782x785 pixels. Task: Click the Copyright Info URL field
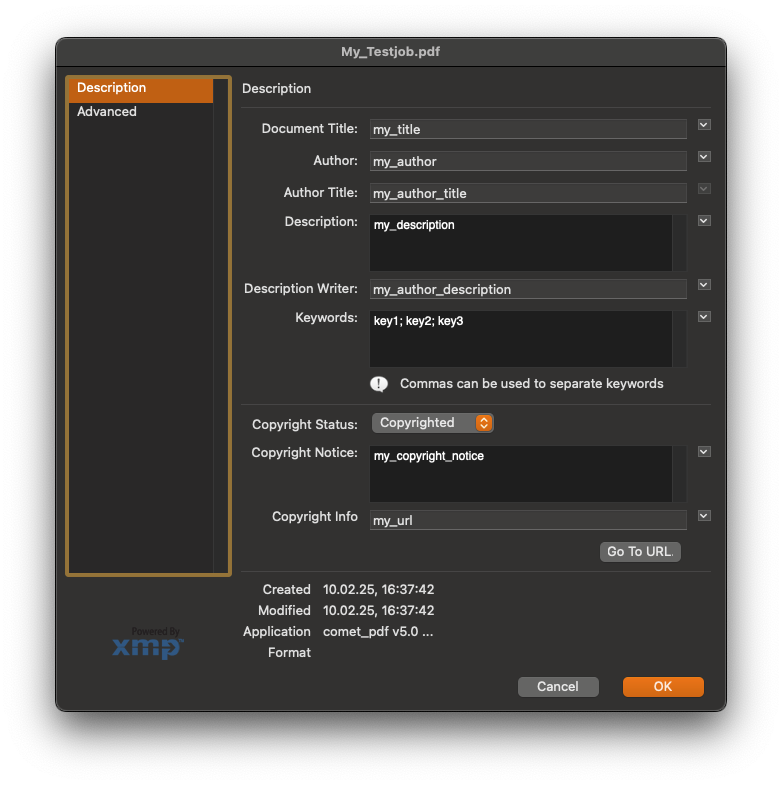528,520
